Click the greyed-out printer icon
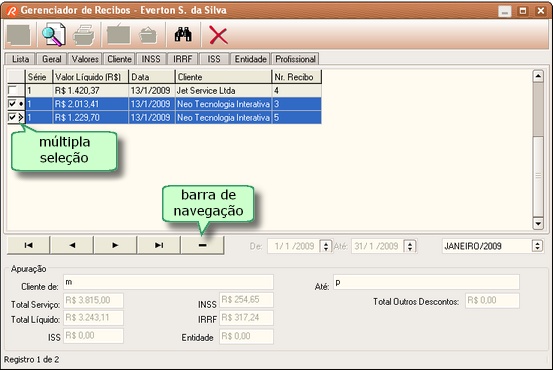The height and width of the screenshot is (370, 553). click(x=84, y=35)
